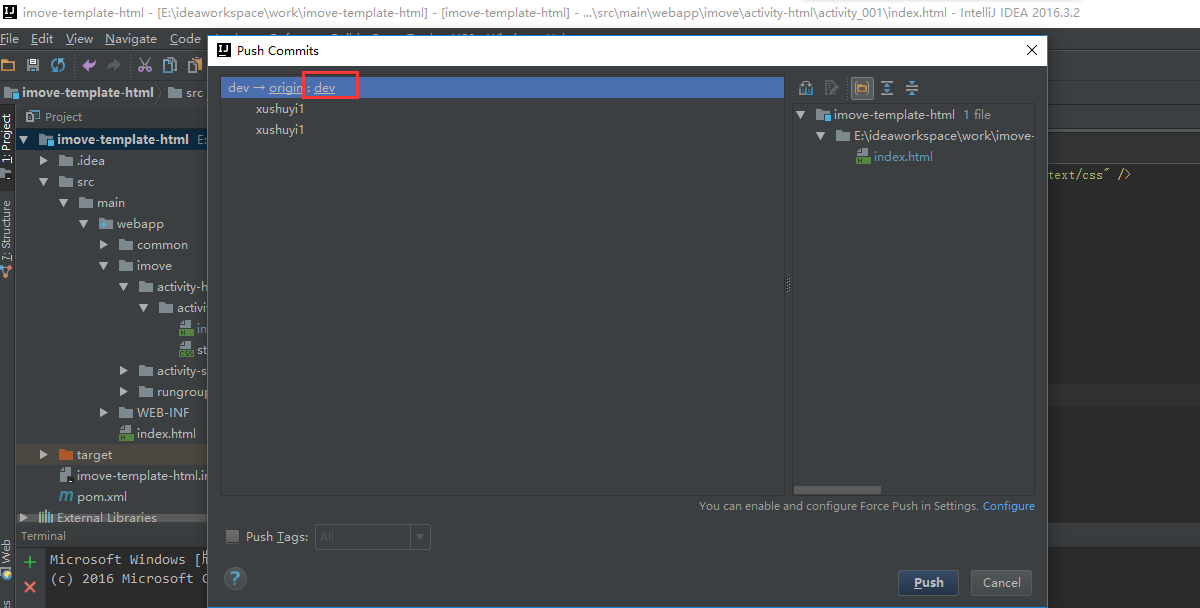The image size is (1200, 608).
Task: Open the Navigate menu
Action: 131,39
